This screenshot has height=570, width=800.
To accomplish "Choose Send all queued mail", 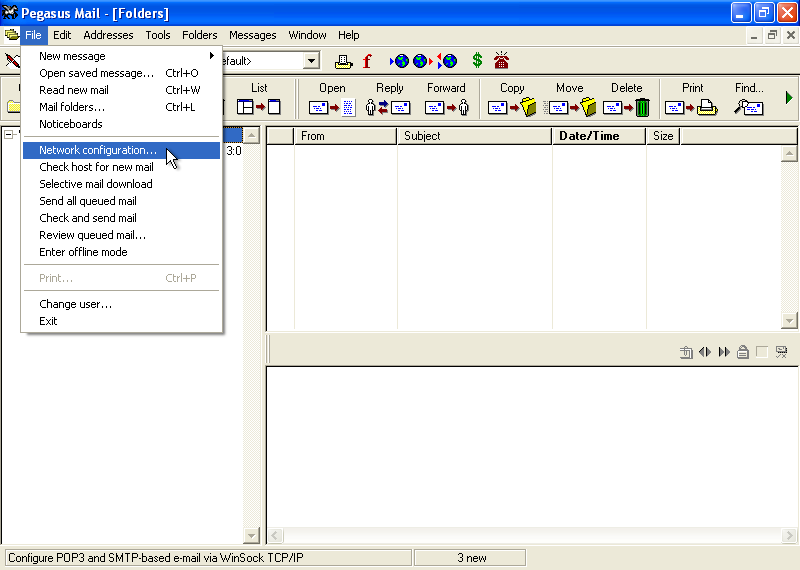I will click(x=121, y=201).
